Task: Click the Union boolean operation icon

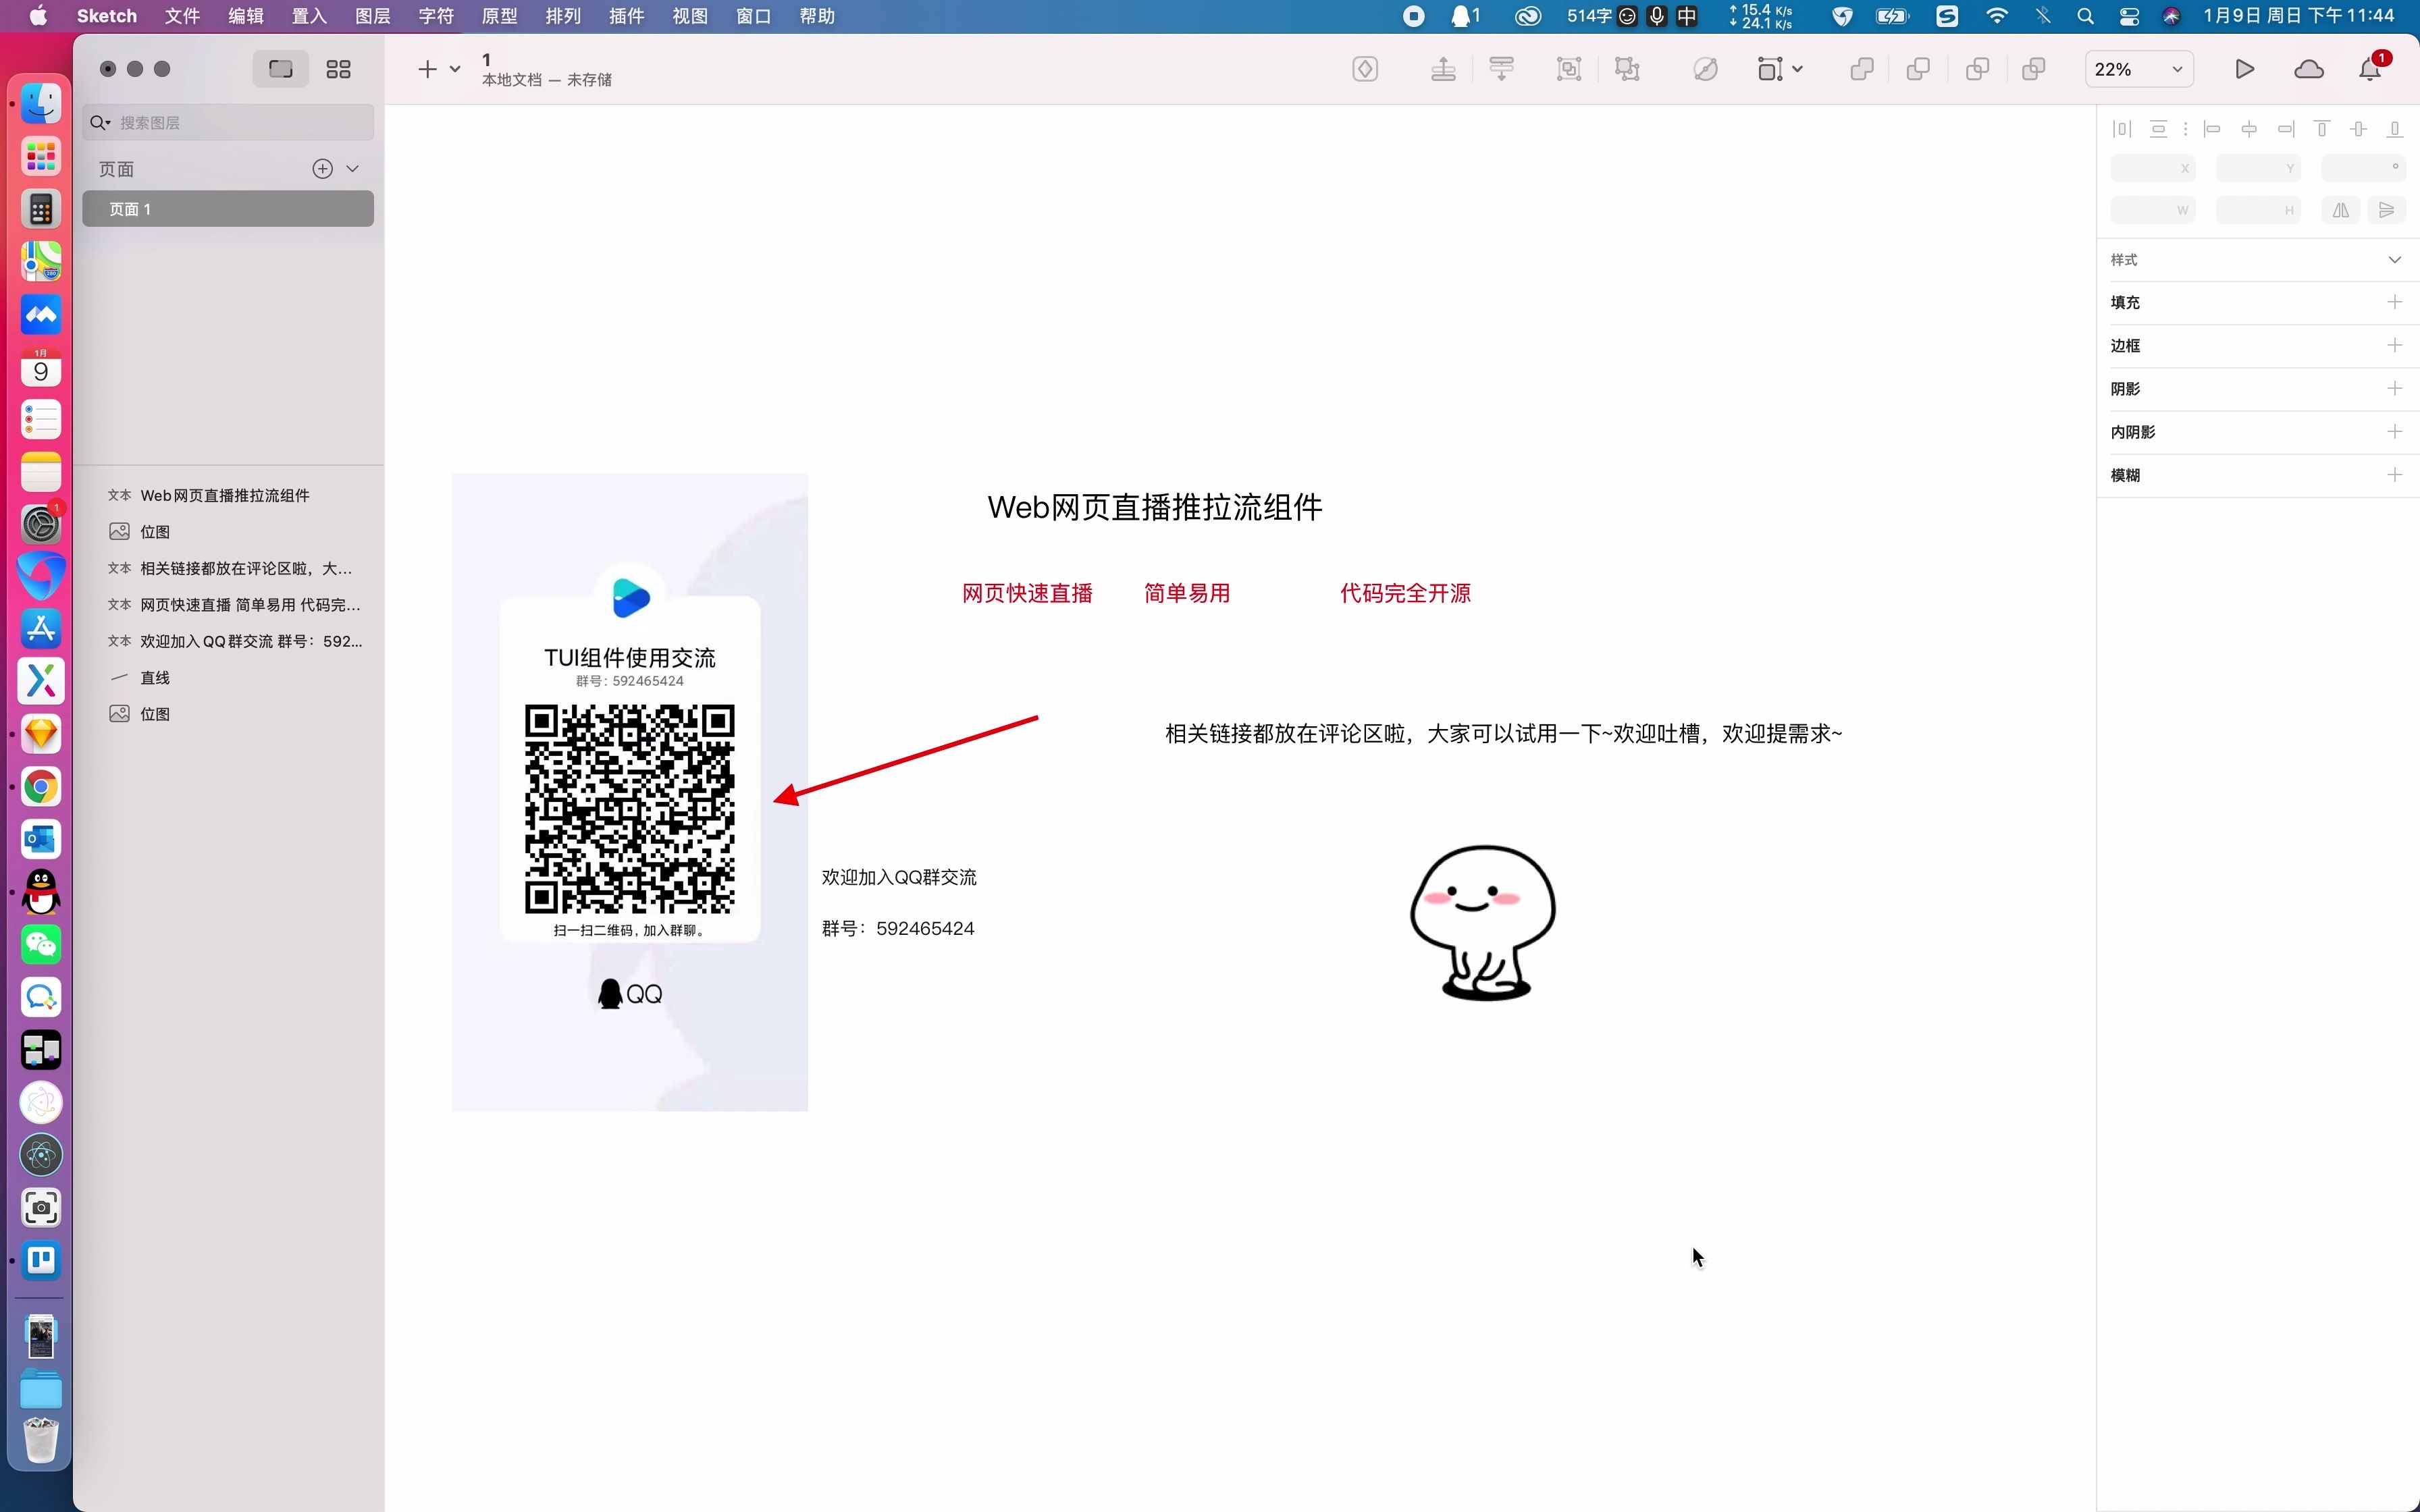Action: [x=1861, y=69]
